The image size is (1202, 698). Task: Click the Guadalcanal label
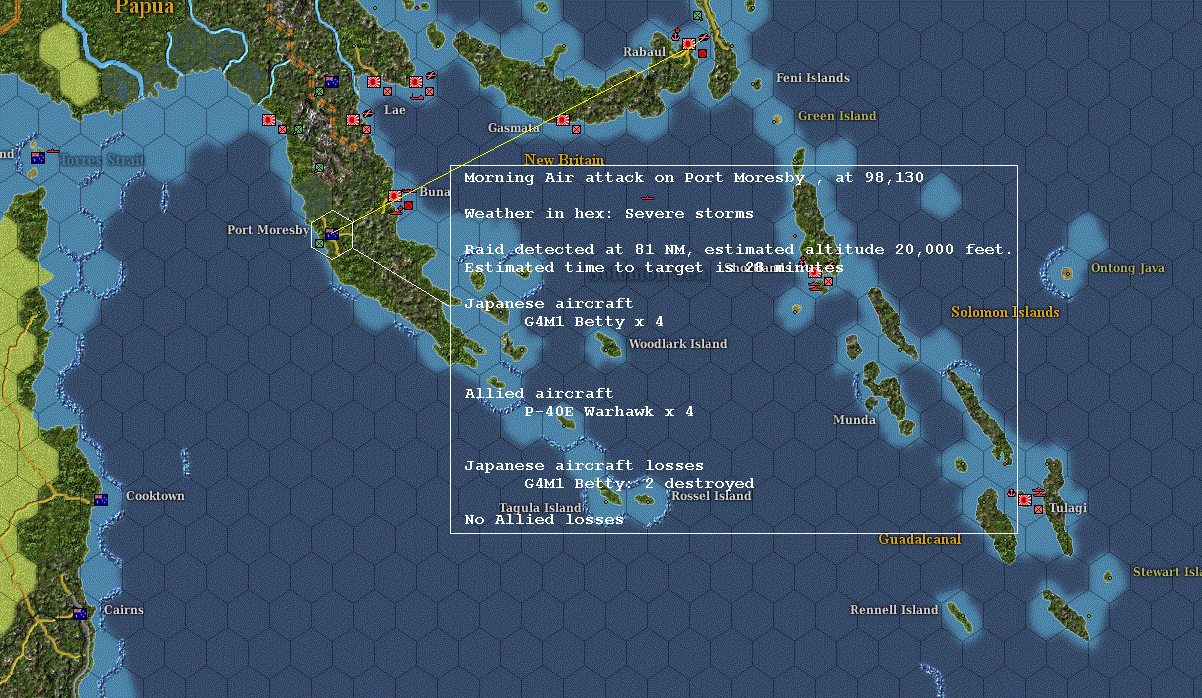(x=920, y=540)
